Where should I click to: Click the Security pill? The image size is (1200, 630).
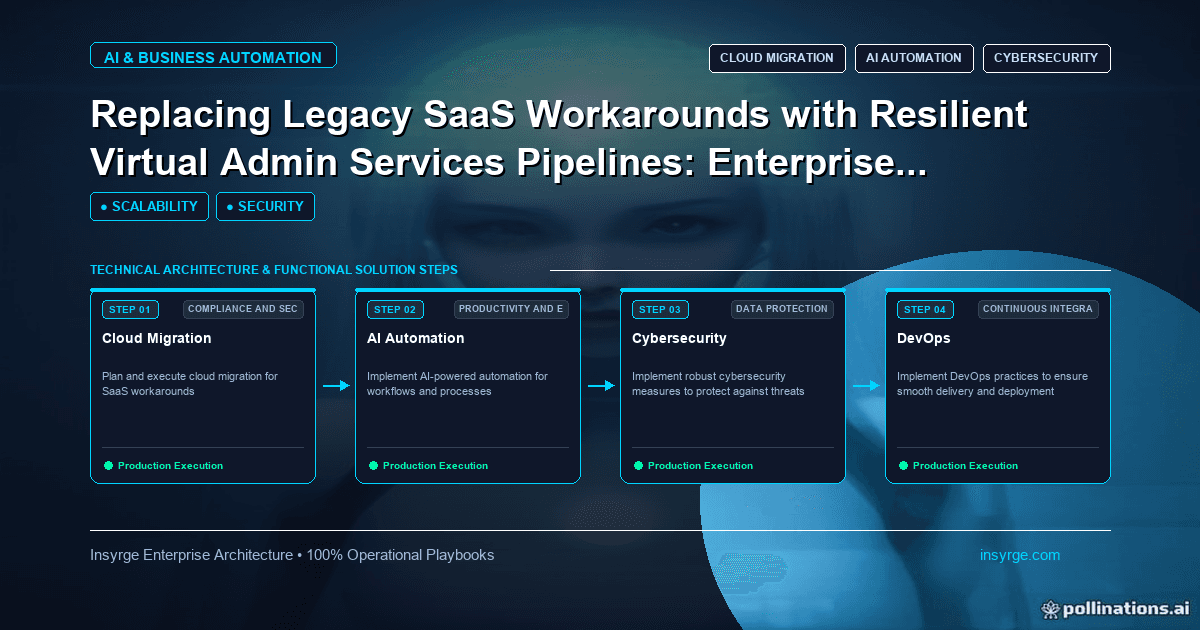[265, 206]
